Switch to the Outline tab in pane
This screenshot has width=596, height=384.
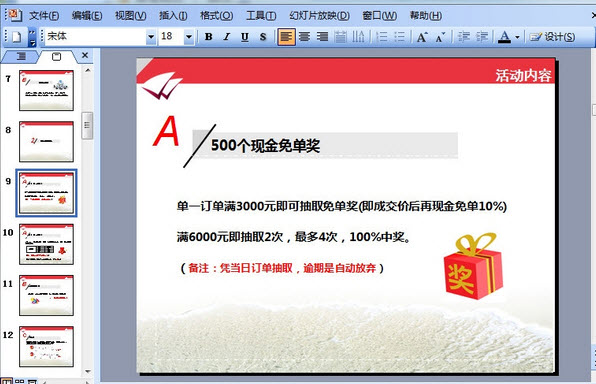pos(21,57)
